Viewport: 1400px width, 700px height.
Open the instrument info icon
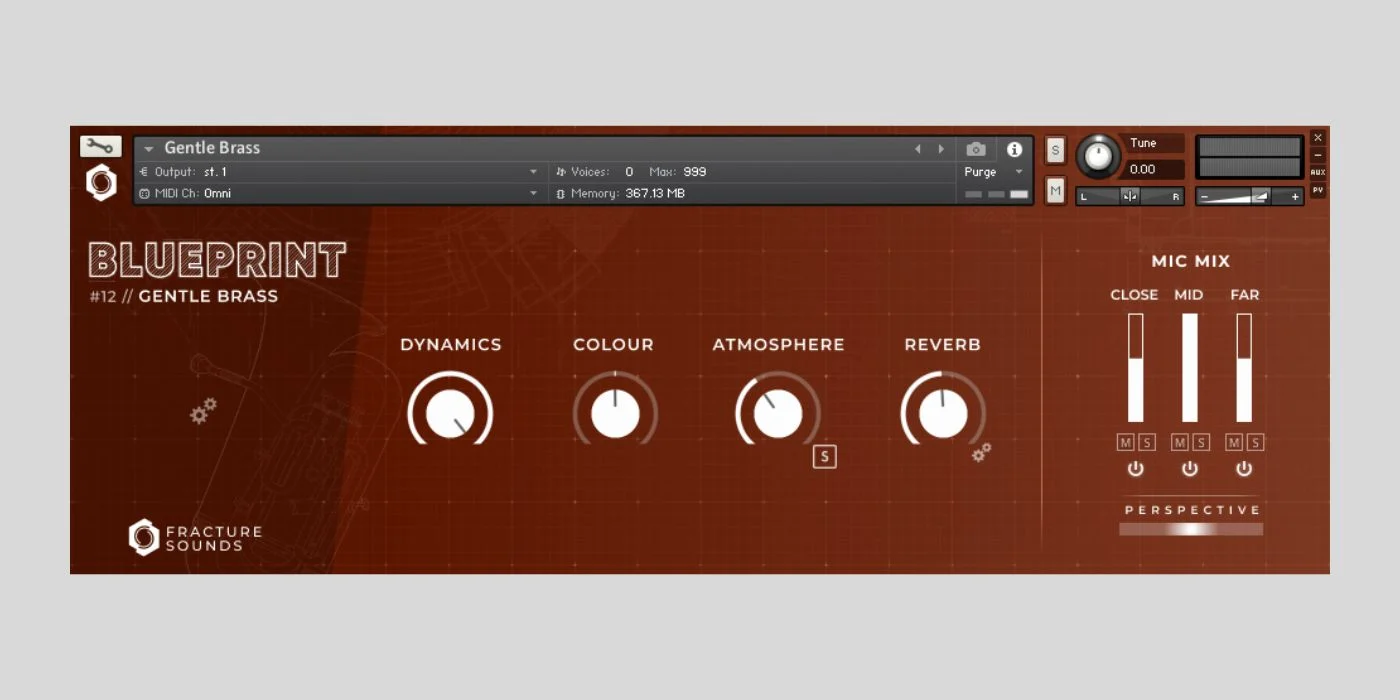pyautogui.click(x=1014, y=149)
